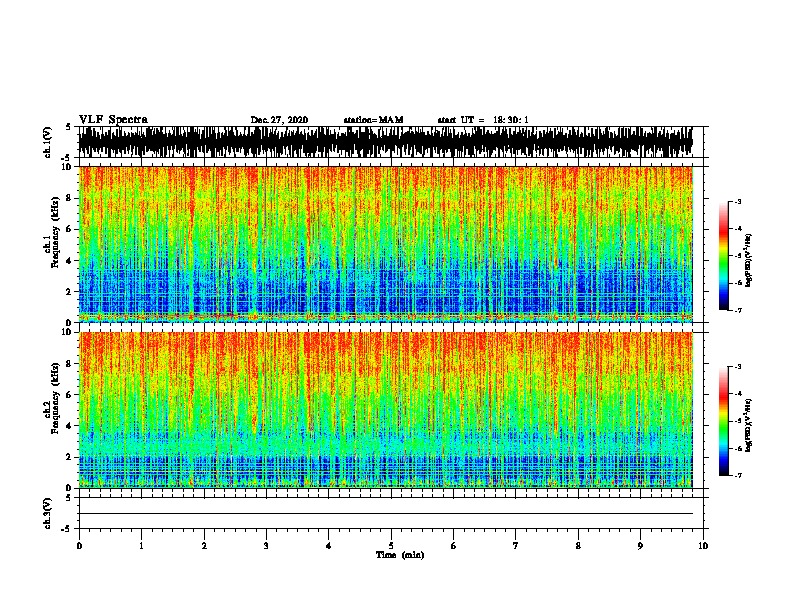Click the "ch.1(V)" axis label
The height and width of the screenshot is (612, 792).
coord(48,142)
